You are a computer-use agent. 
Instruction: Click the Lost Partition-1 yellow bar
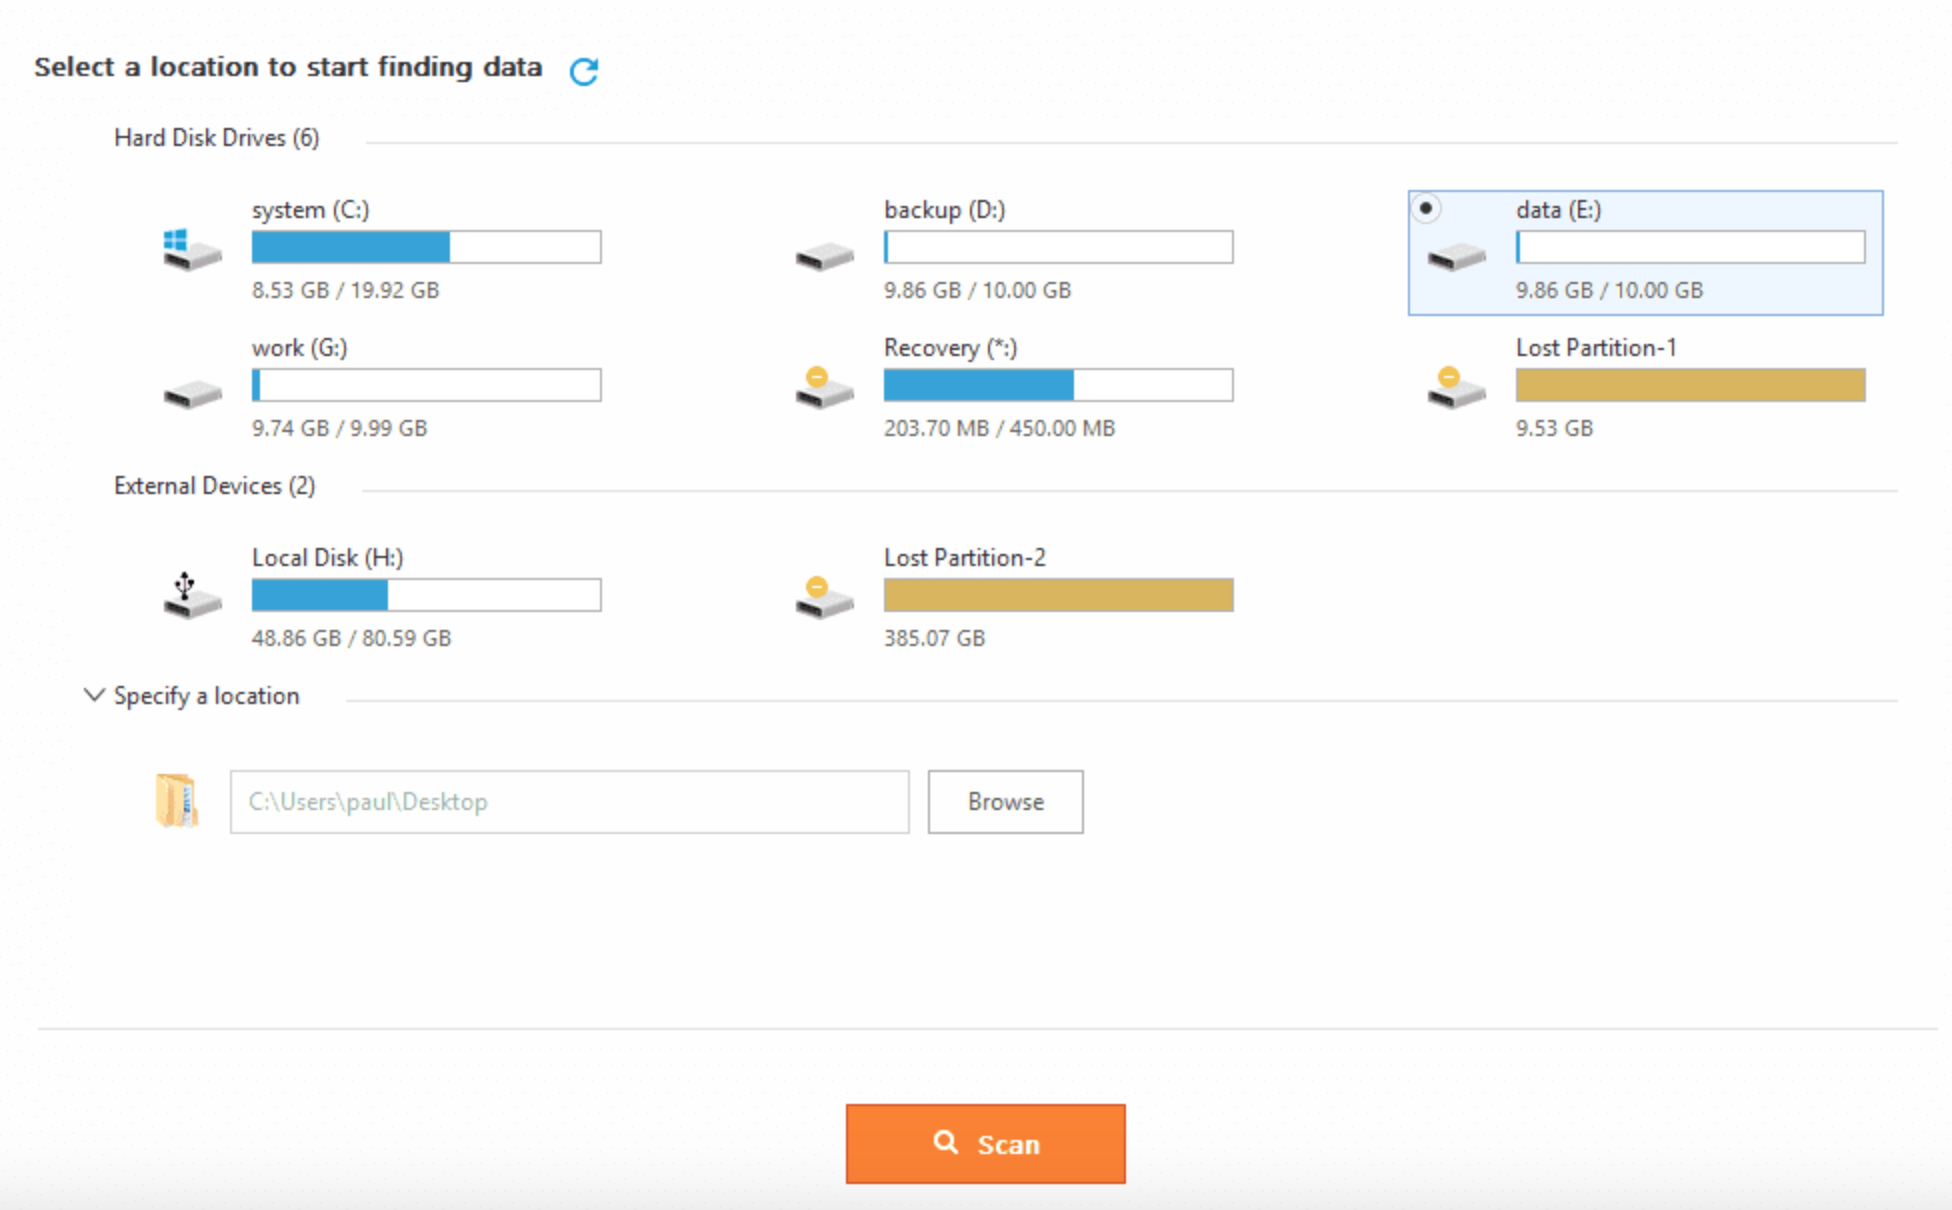click(x=1690, y=385)
